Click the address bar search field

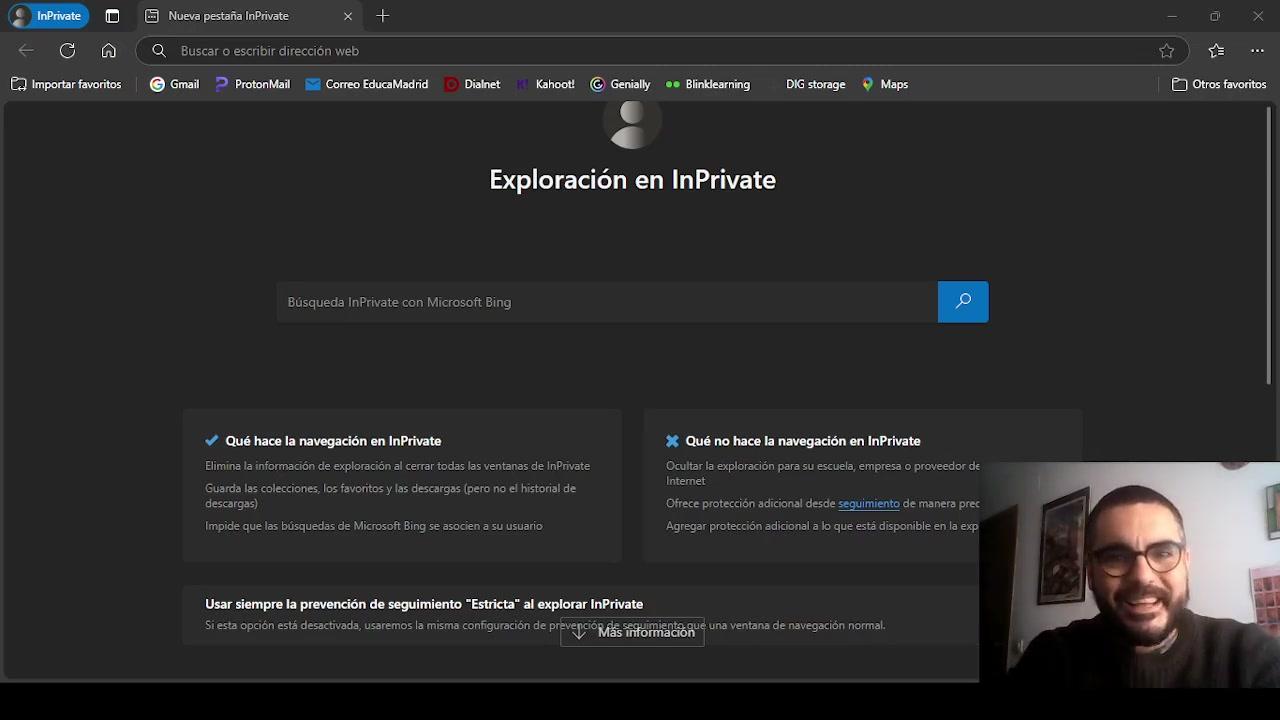pos(662,51)
